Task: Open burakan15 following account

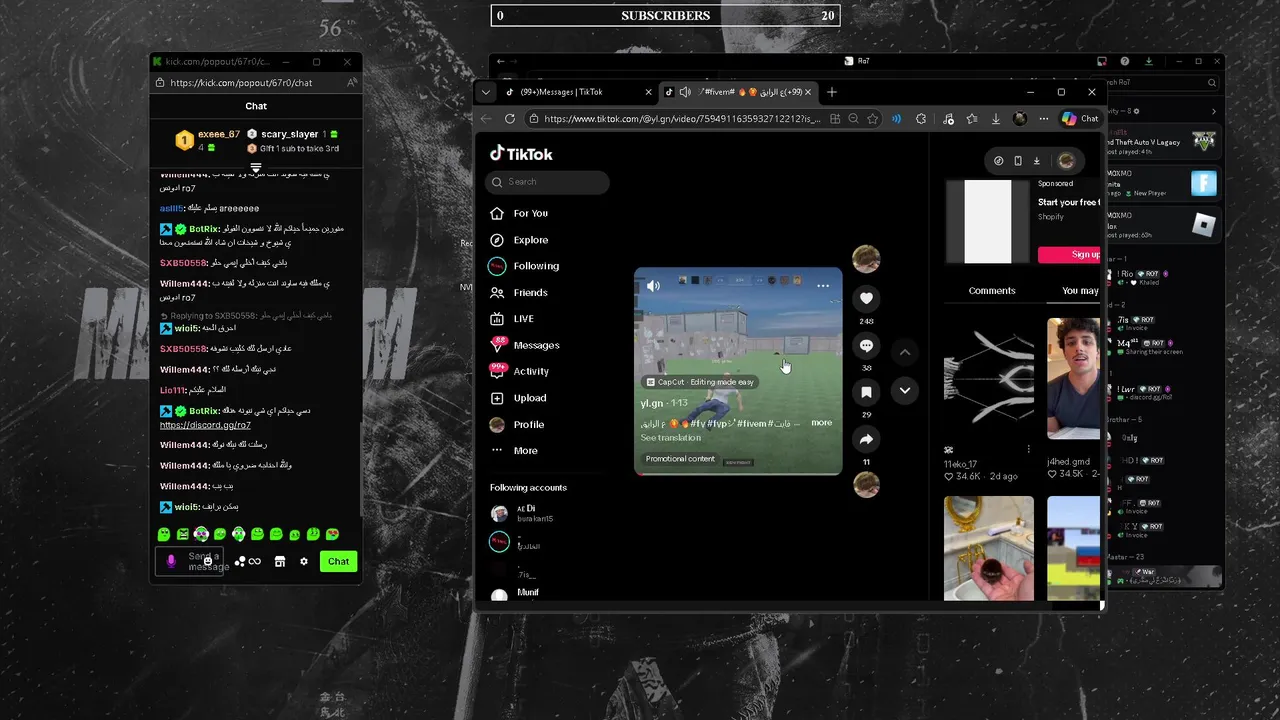Action: coord(522,513)
